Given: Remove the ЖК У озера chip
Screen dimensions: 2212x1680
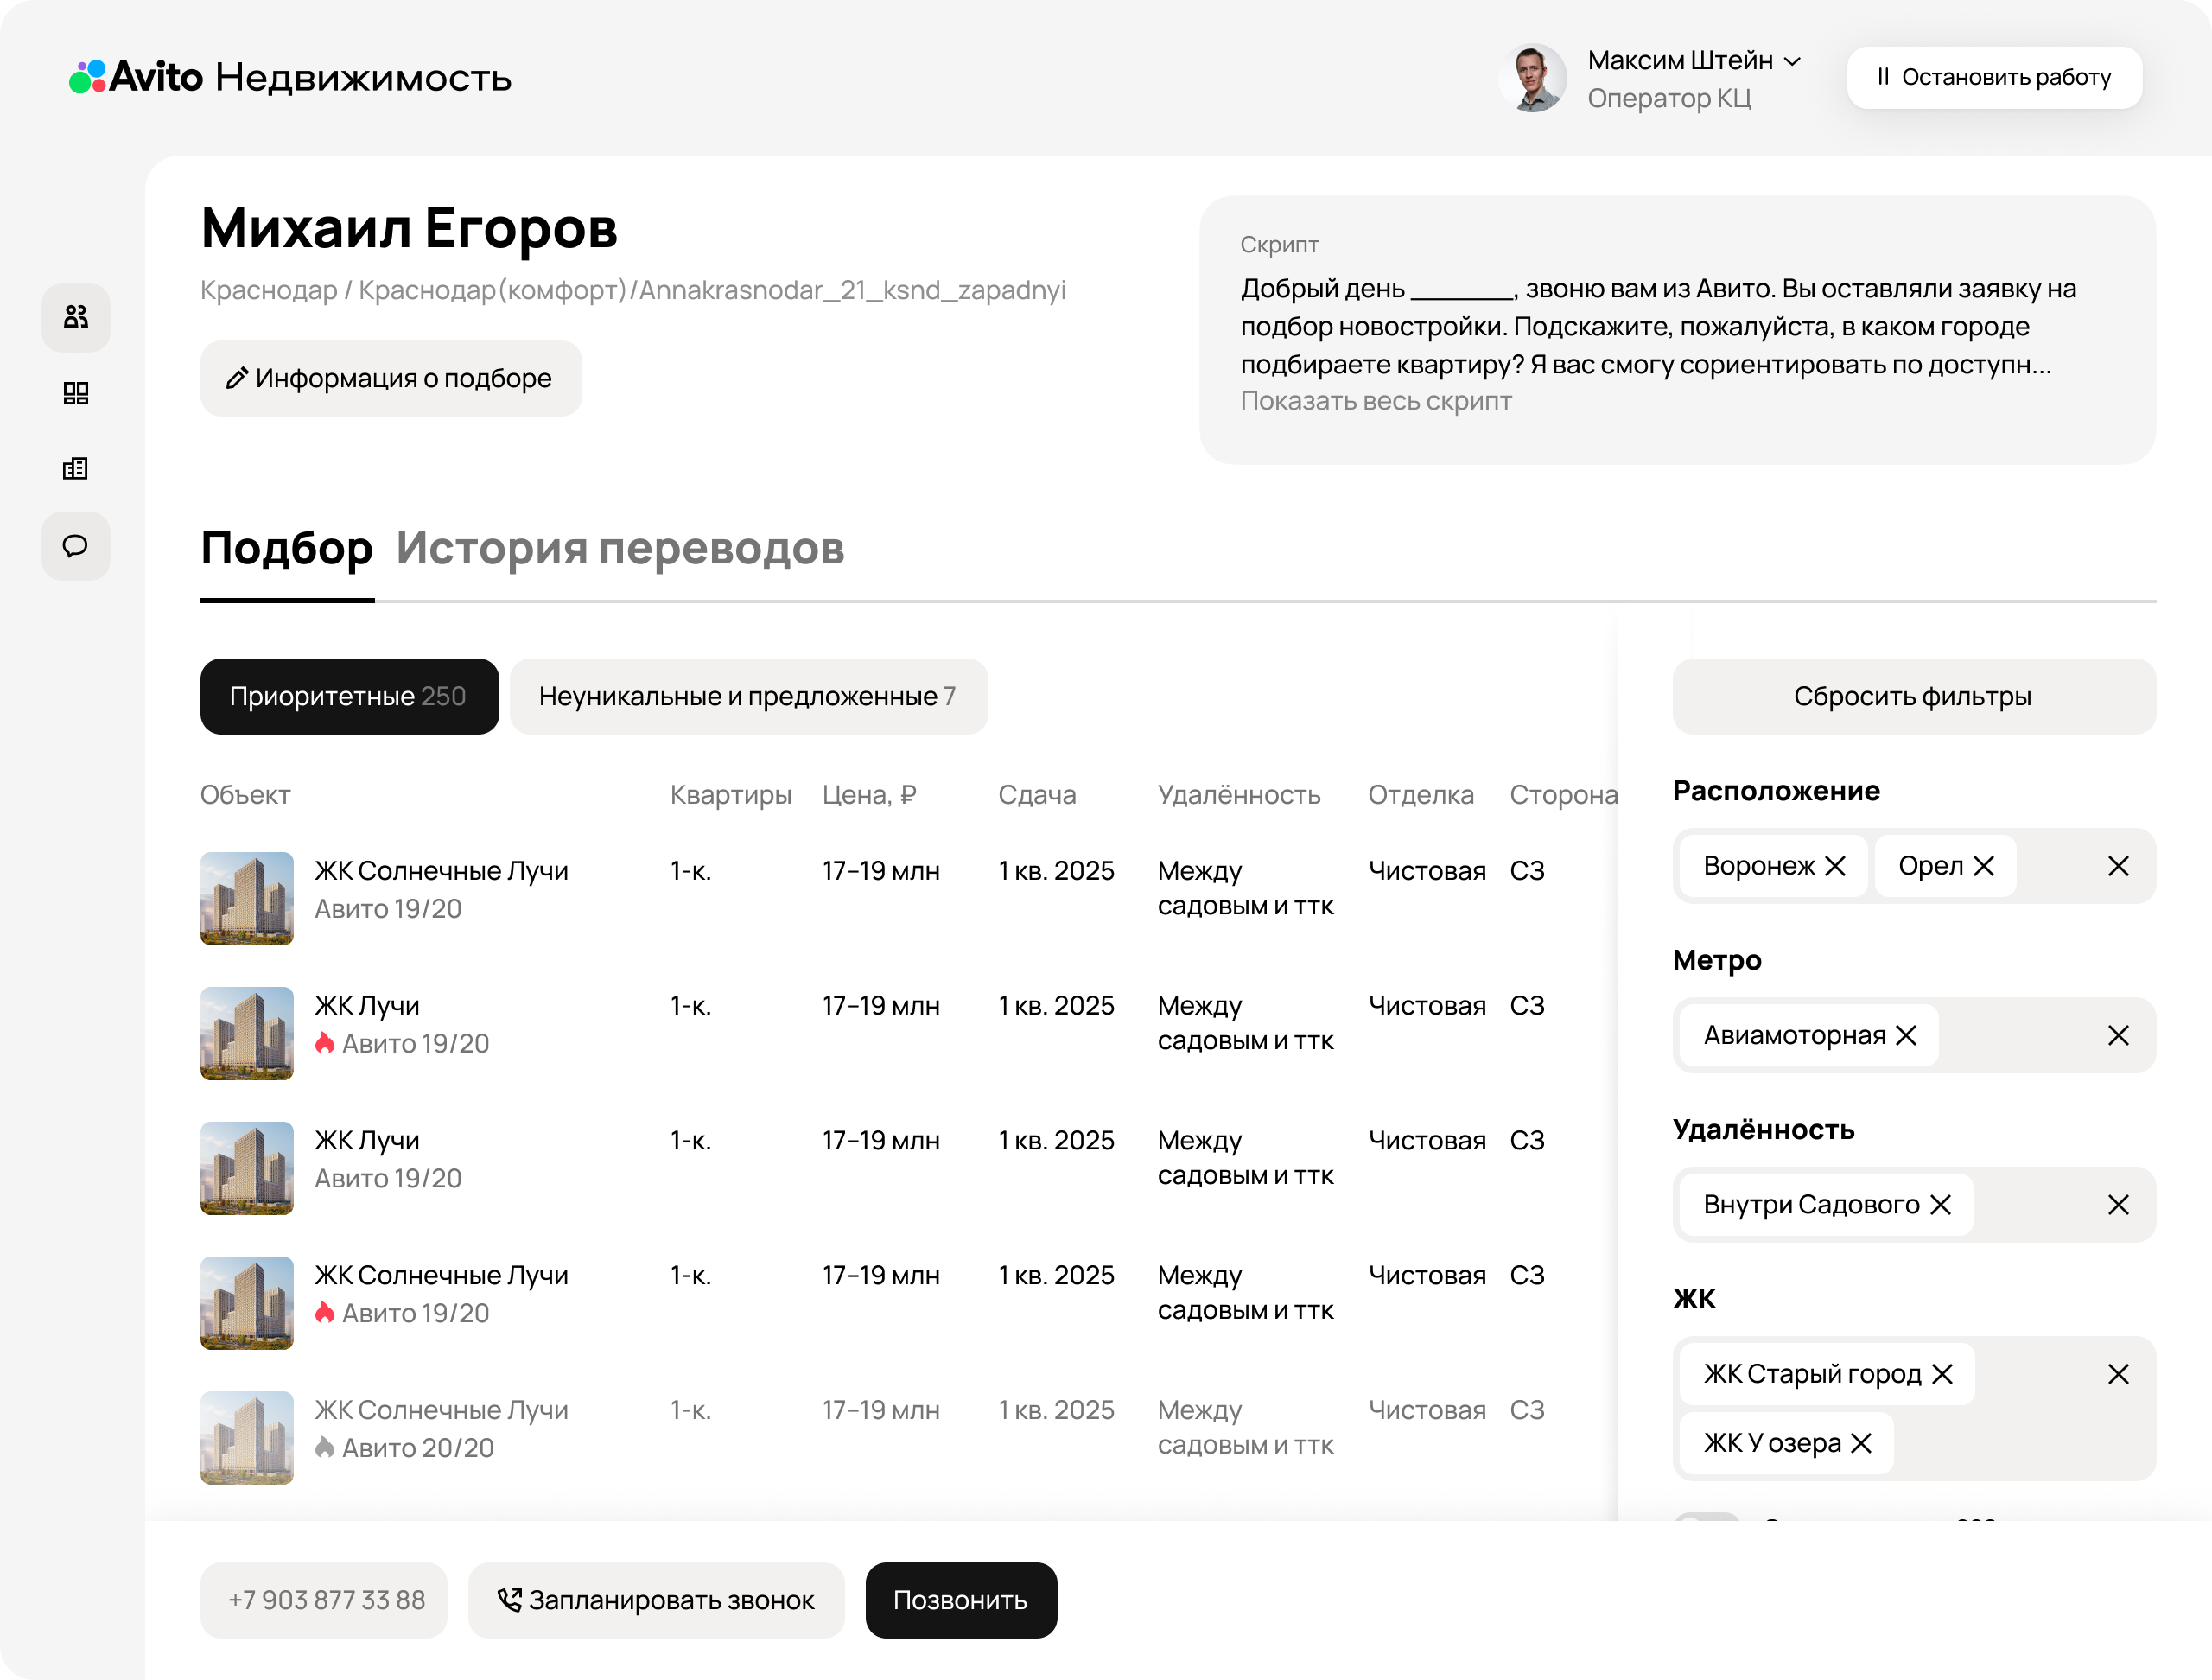Looking at the screenshot, I should click(1861, 1443).
